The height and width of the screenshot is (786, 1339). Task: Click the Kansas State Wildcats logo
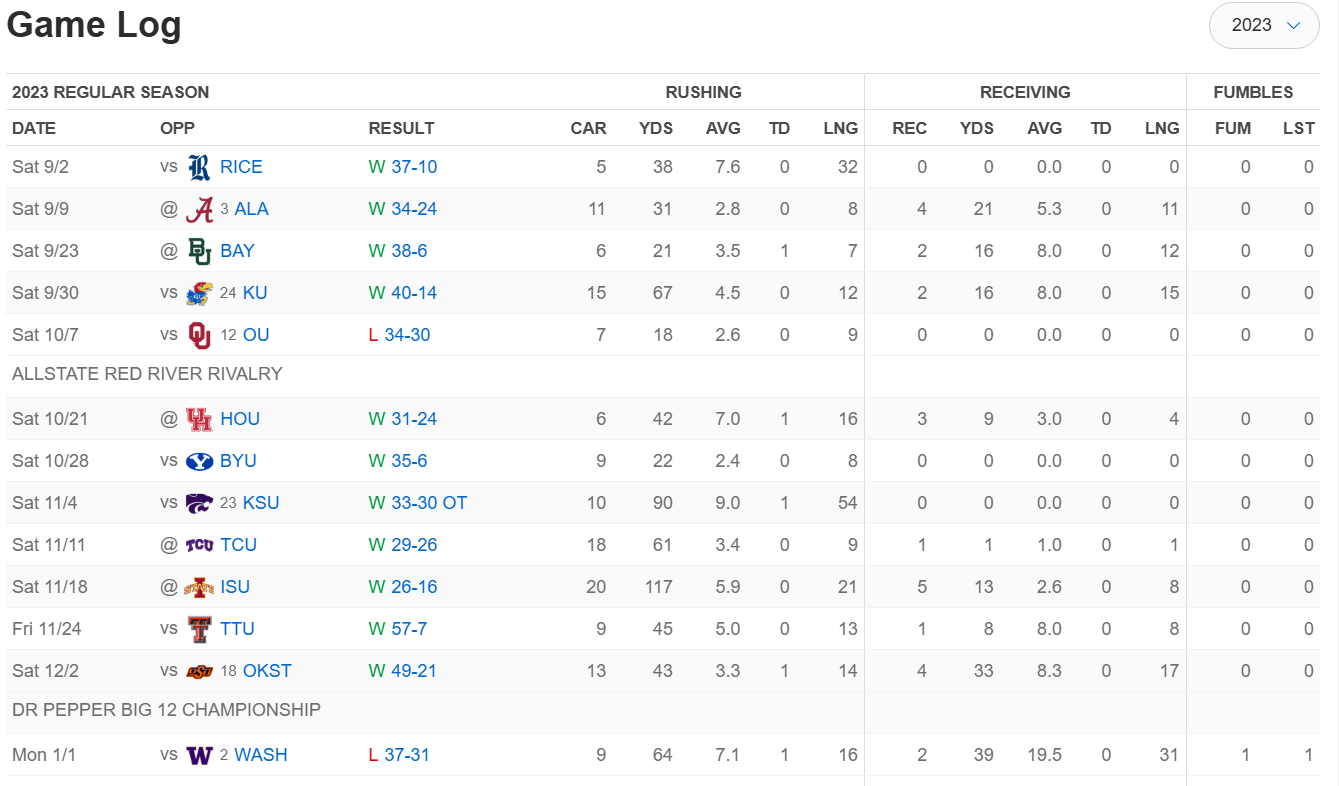pyautogui.click(x=199, y=503)
